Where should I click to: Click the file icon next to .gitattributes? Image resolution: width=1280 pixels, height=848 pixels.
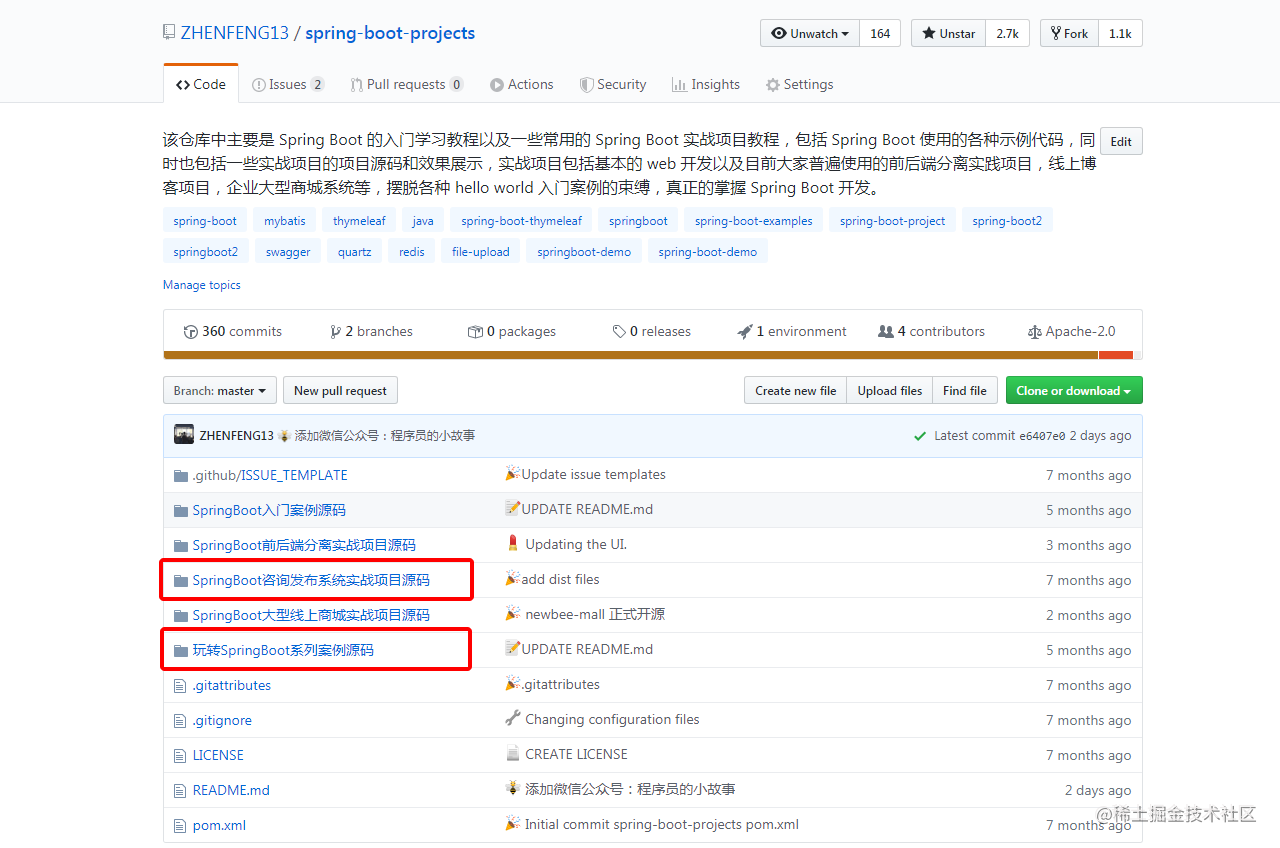coord(180,685)
